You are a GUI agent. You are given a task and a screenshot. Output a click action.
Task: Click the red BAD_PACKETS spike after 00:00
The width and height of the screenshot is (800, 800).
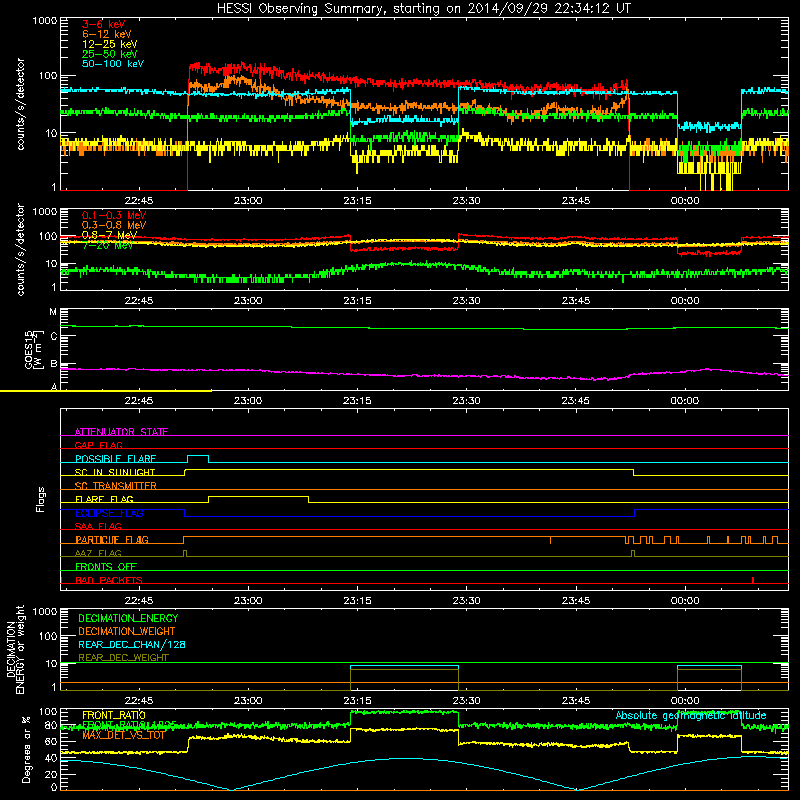coord(753,580)
